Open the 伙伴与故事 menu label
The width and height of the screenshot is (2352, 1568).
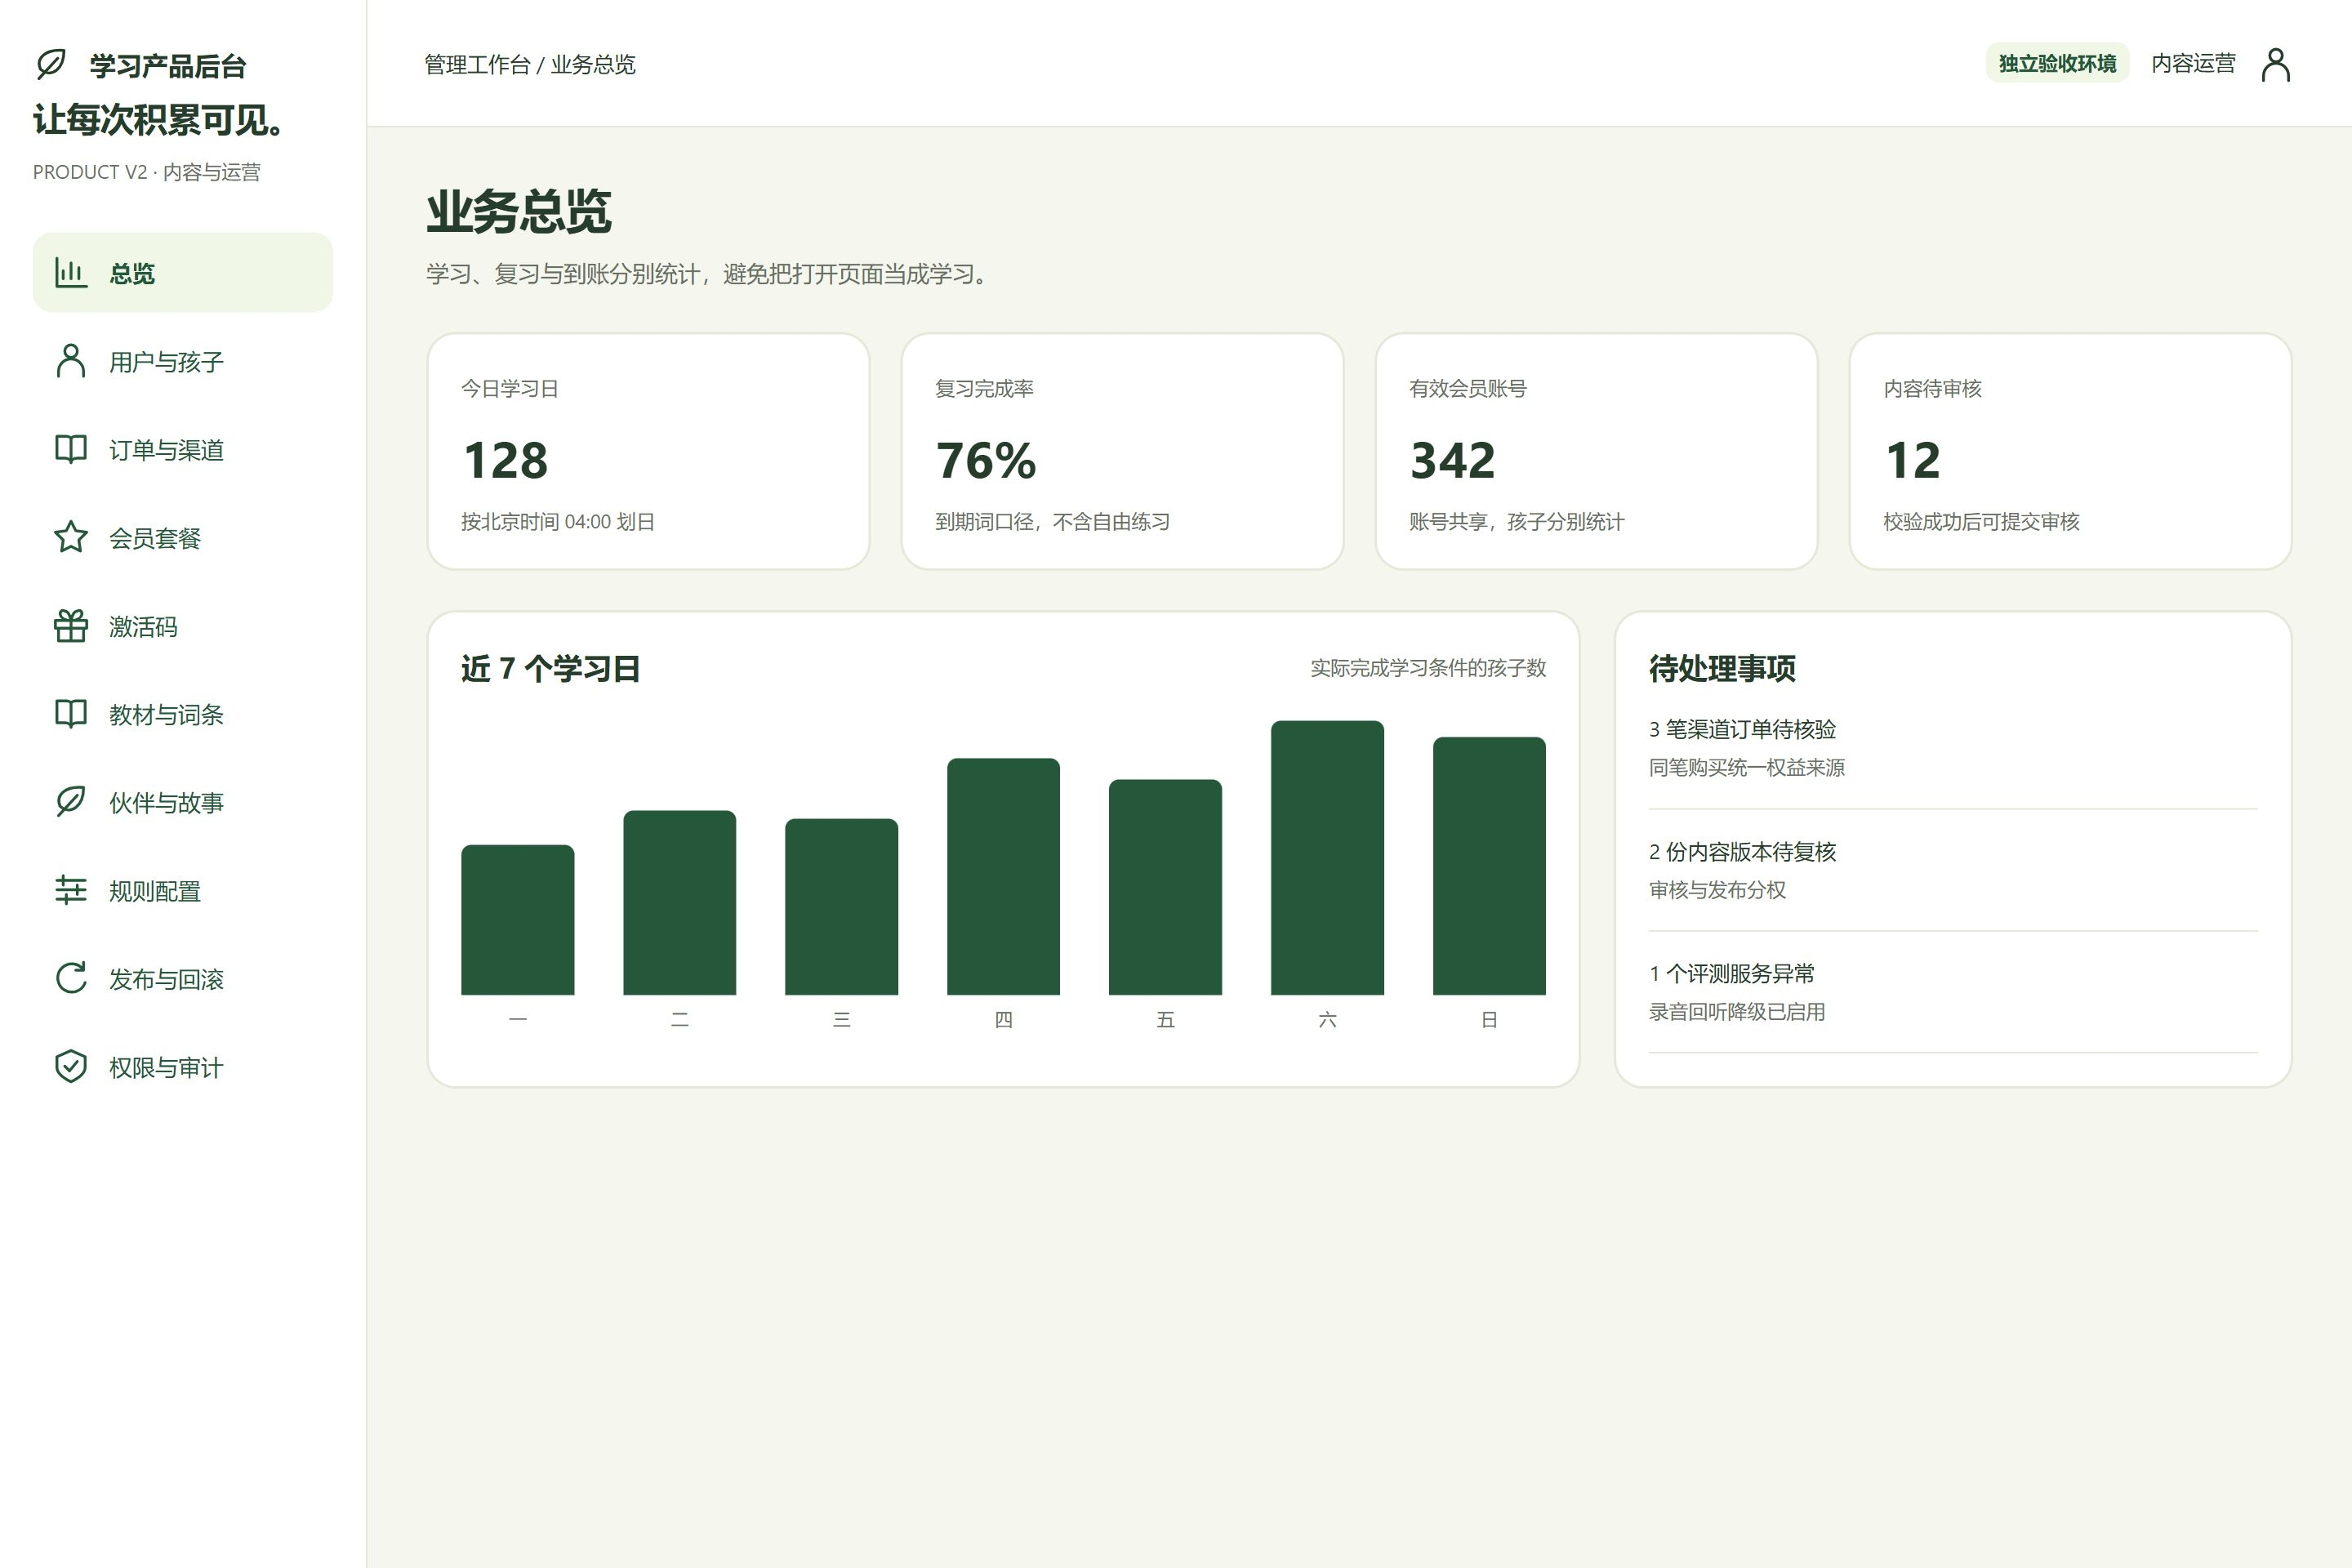[x=166, y=802]
